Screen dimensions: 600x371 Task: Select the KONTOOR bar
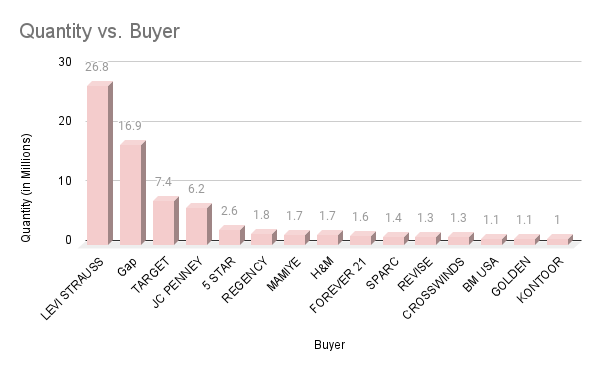tap(559, 240)
